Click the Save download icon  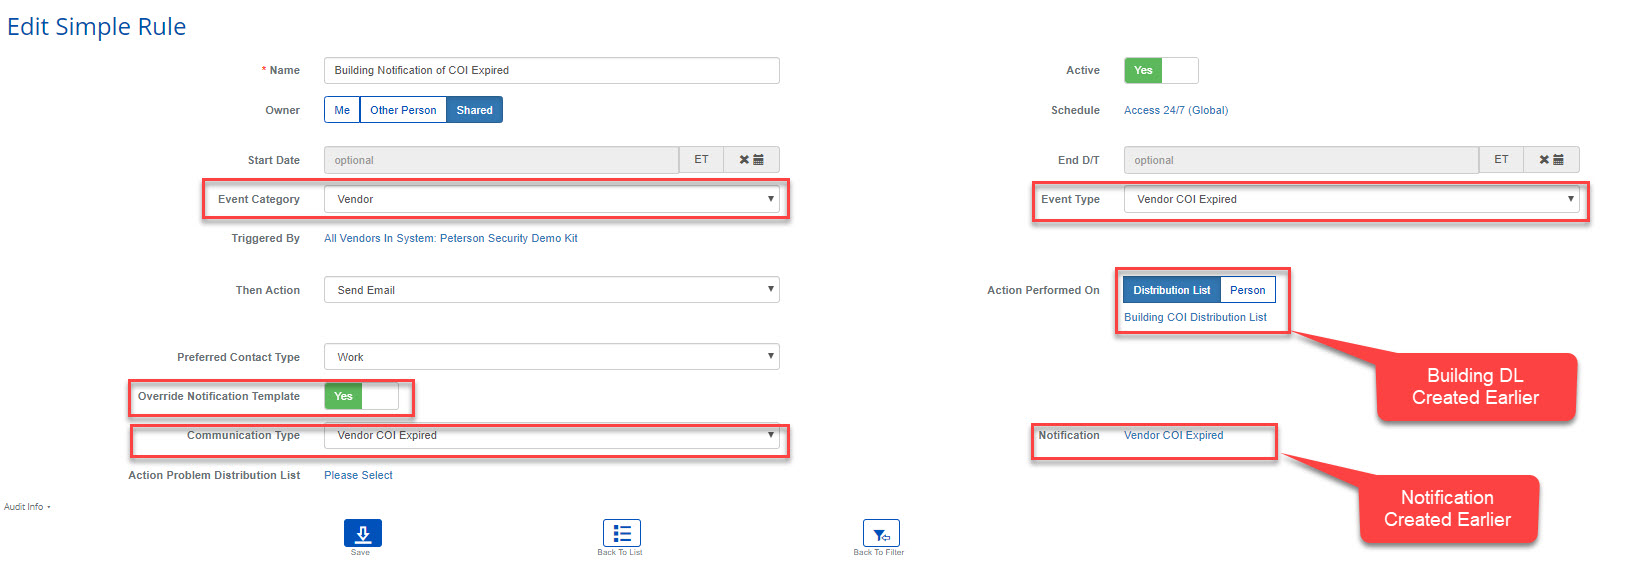(x=362, y=533)
